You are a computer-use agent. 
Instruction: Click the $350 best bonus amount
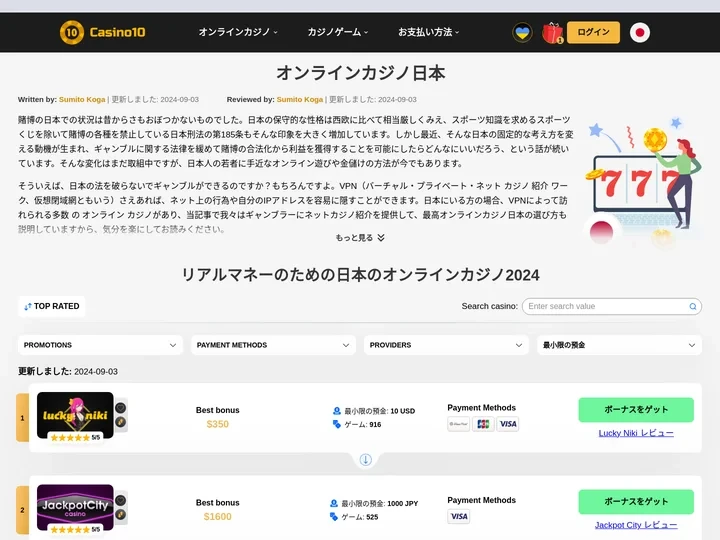218,424
